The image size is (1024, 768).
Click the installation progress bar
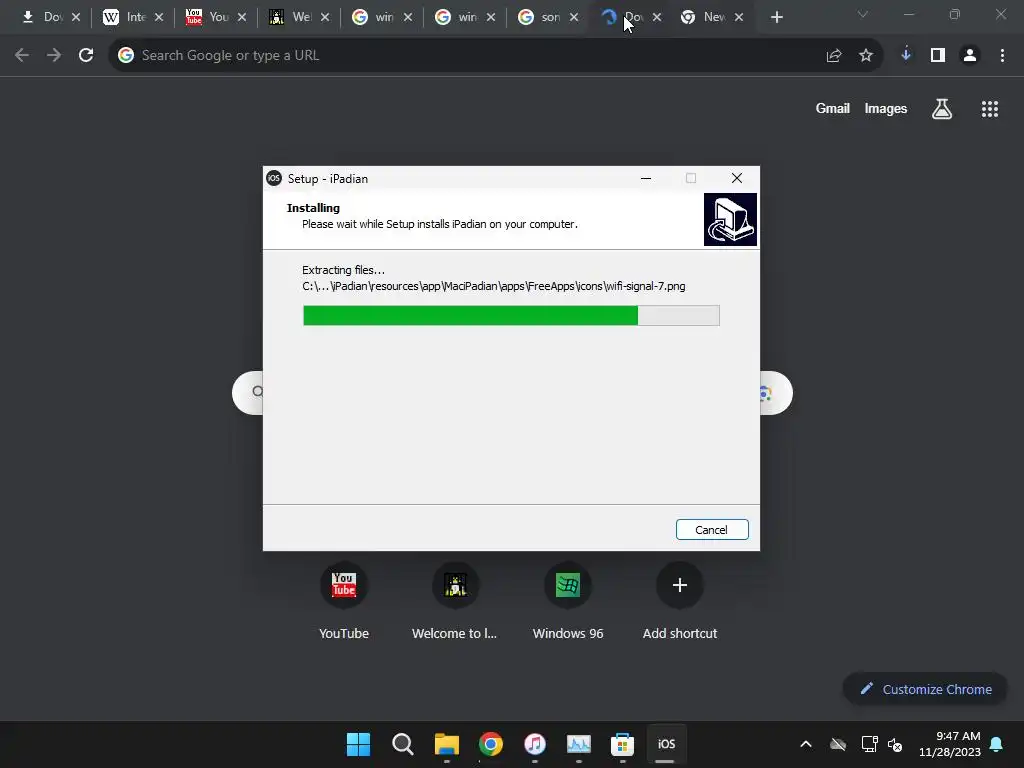coord(511,315)
